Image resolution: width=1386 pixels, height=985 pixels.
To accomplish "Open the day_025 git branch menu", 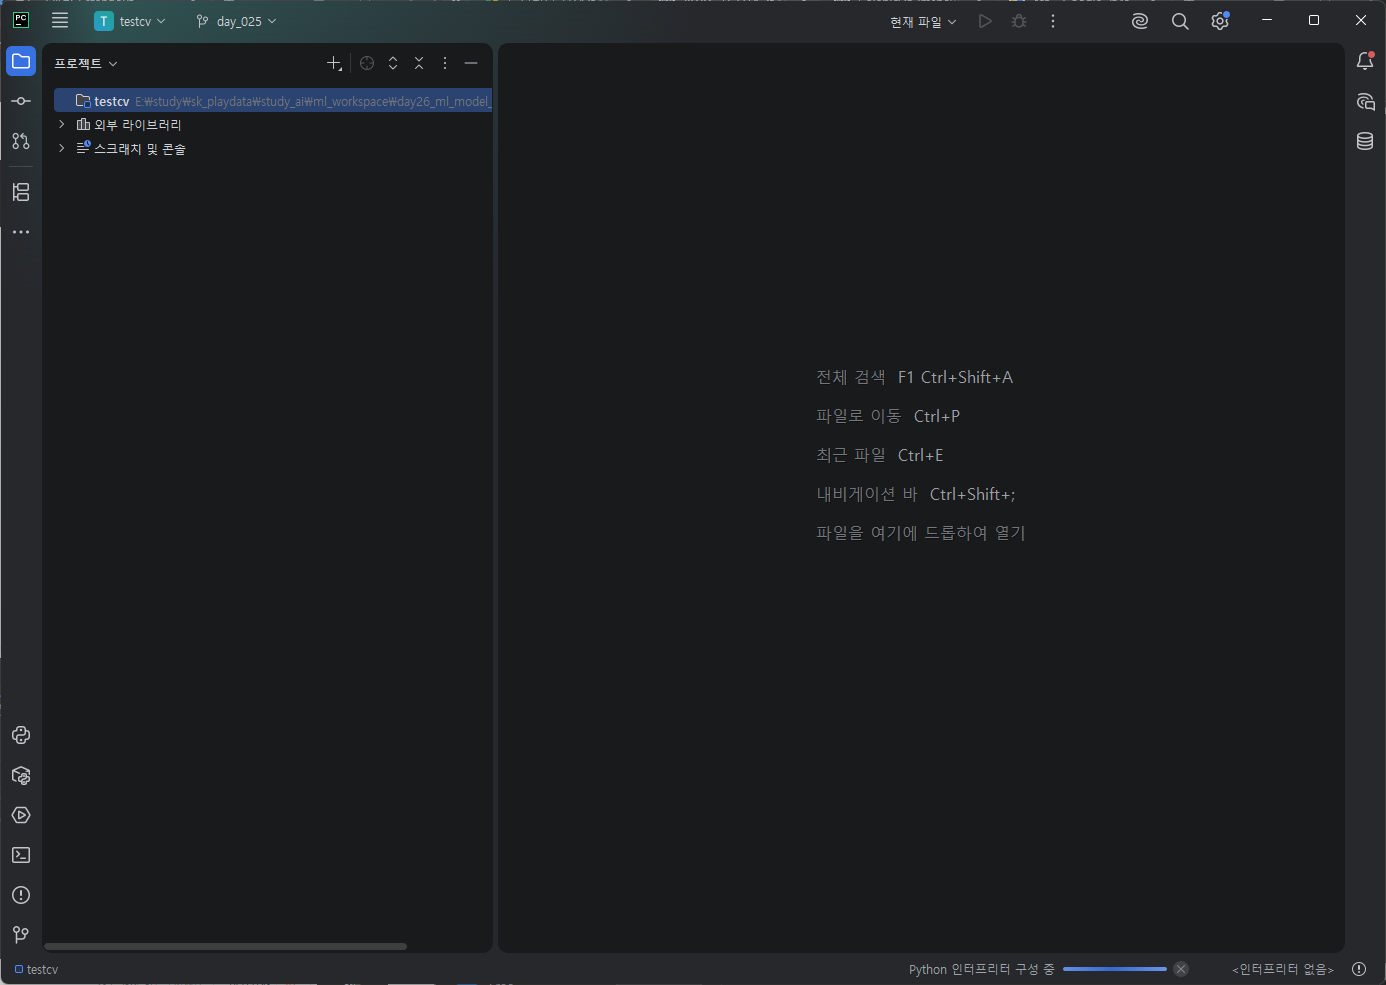I will [237, 21].
